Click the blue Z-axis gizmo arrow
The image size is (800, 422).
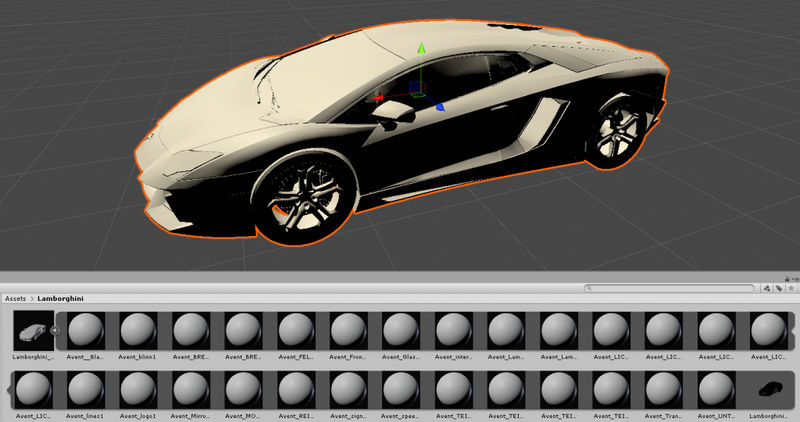point(440,107)
